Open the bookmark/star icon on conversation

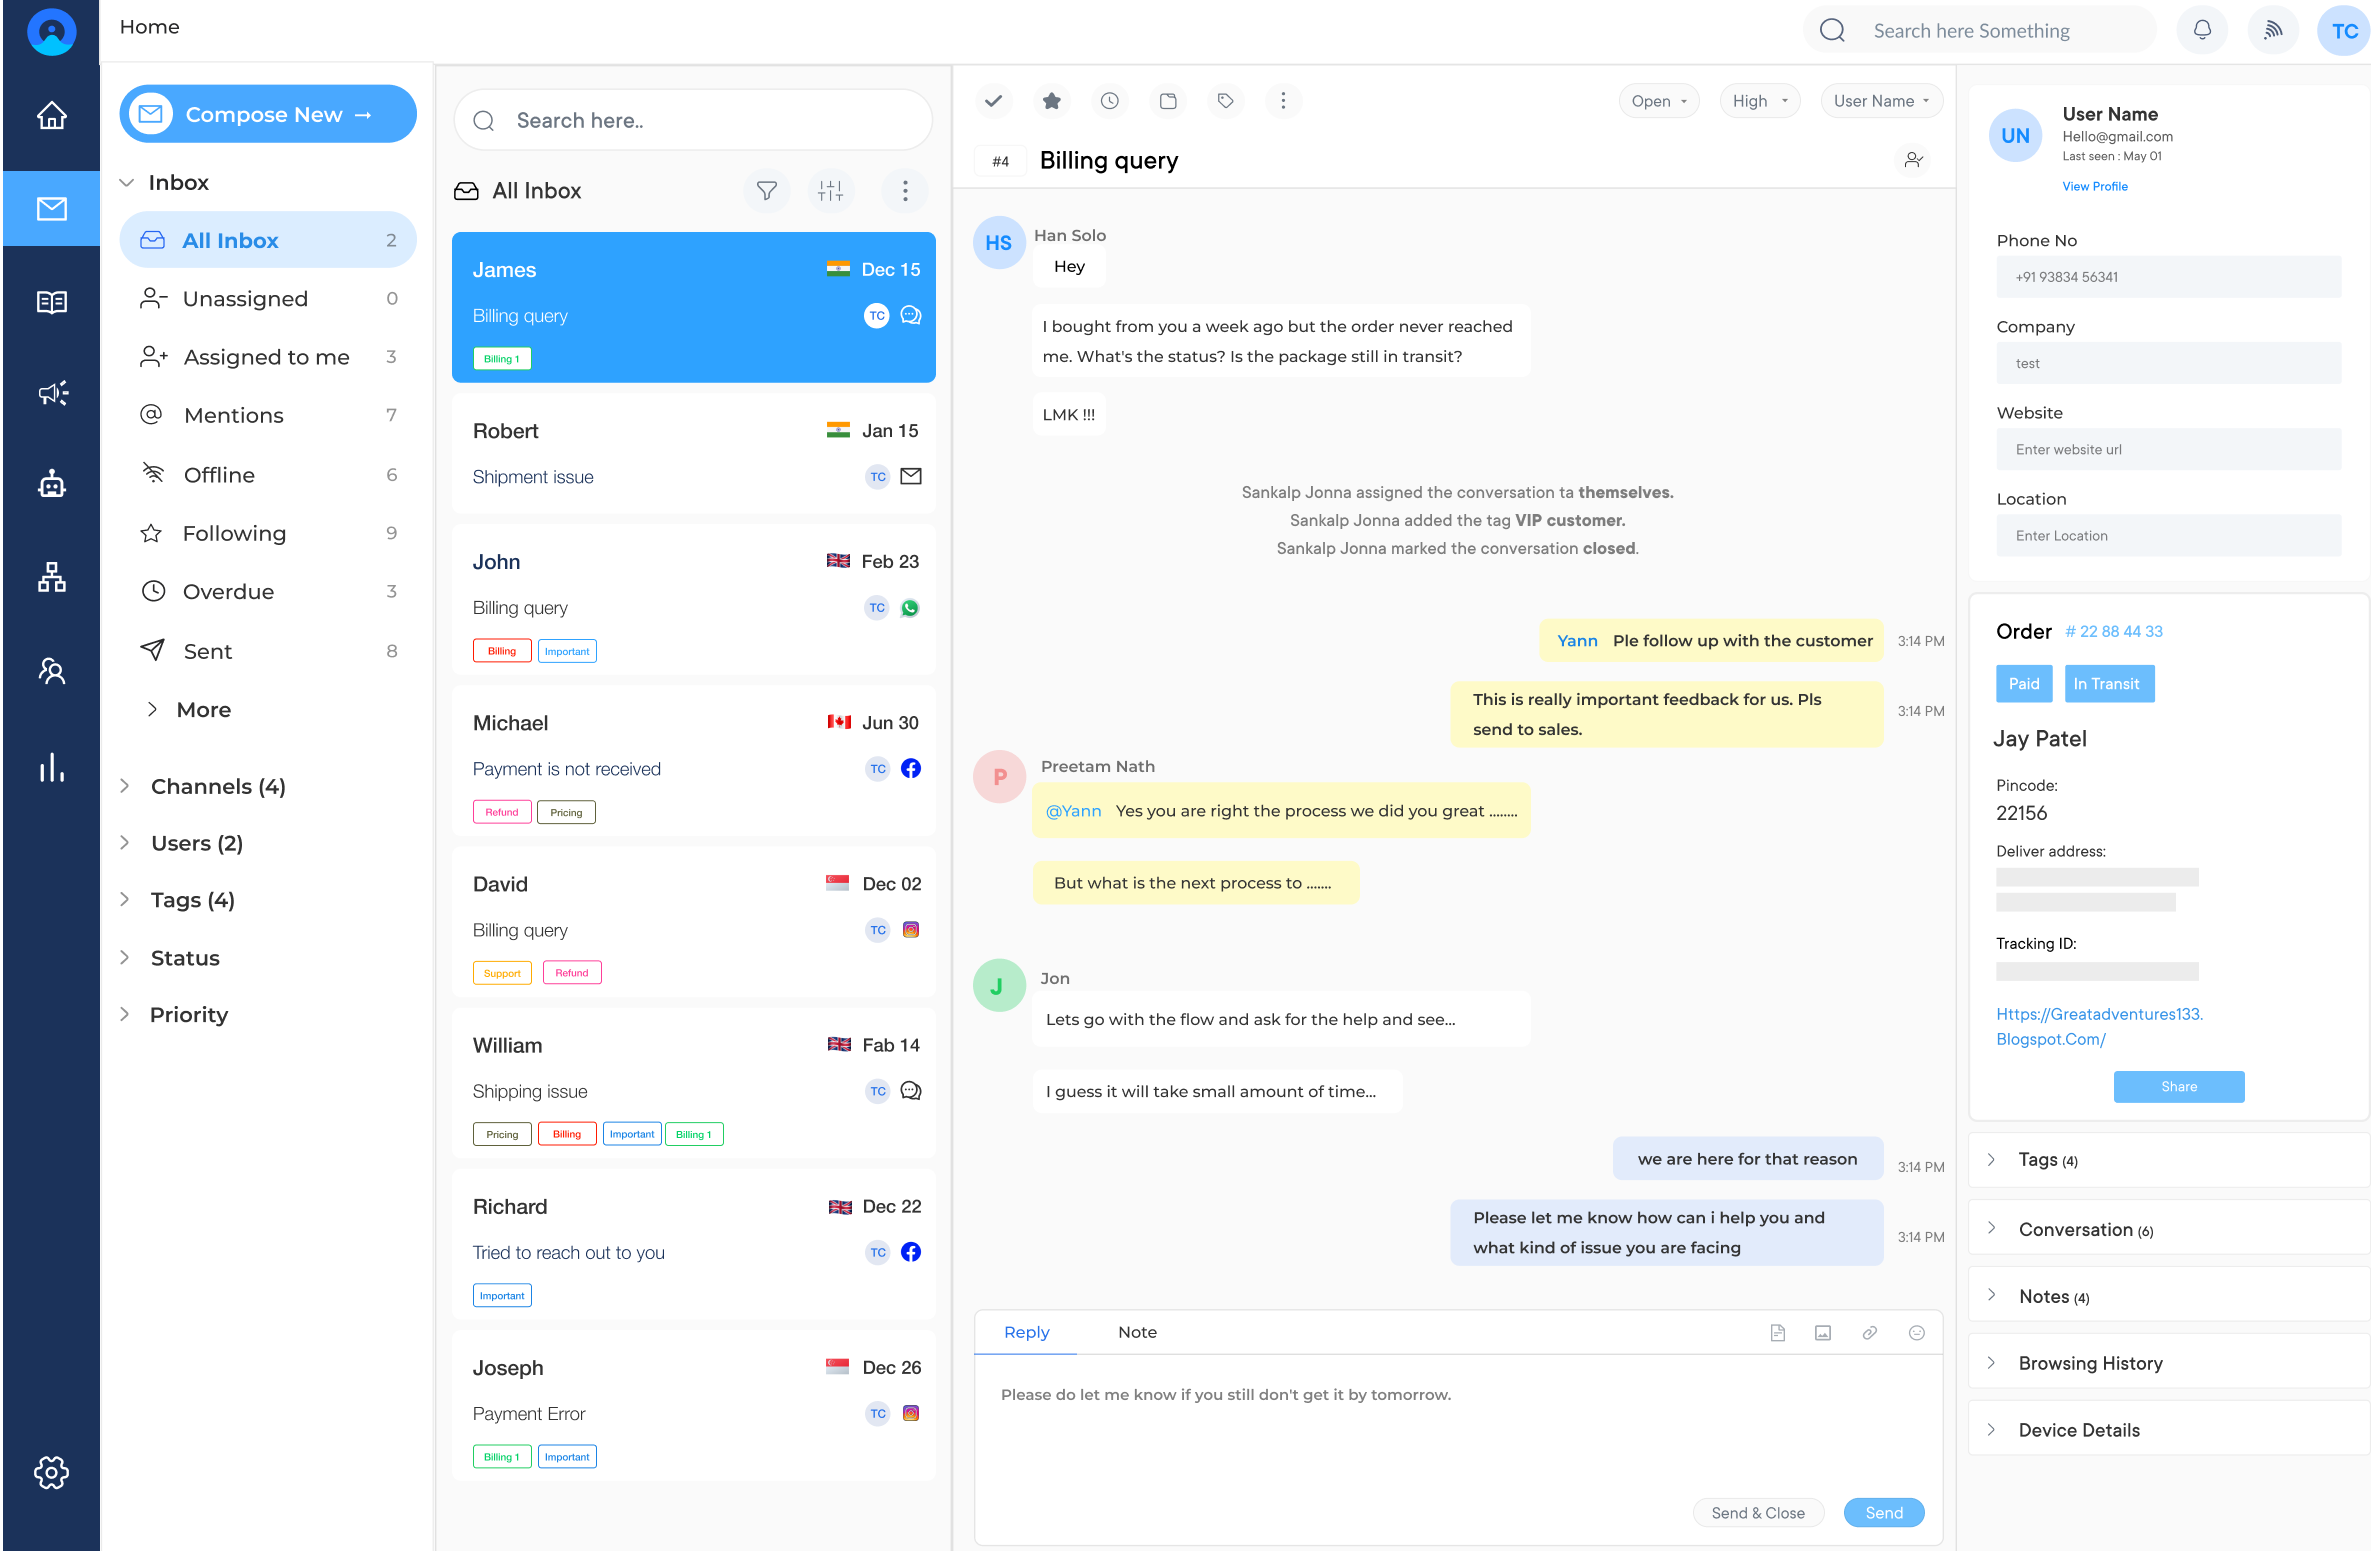(x=1052, y=100)
